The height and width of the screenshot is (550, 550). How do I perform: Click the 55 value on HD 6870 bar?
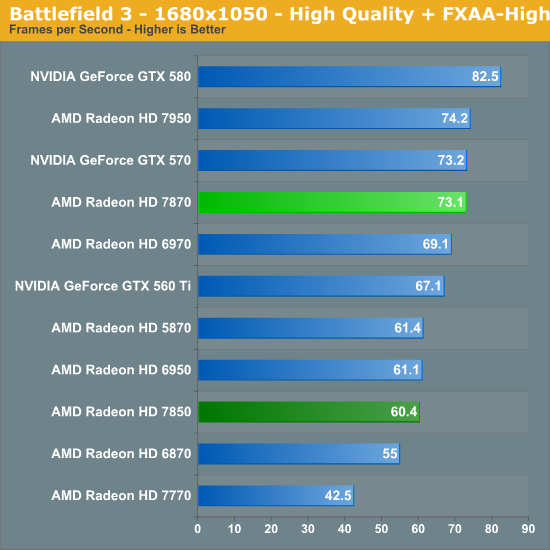[x=390, y=454]
